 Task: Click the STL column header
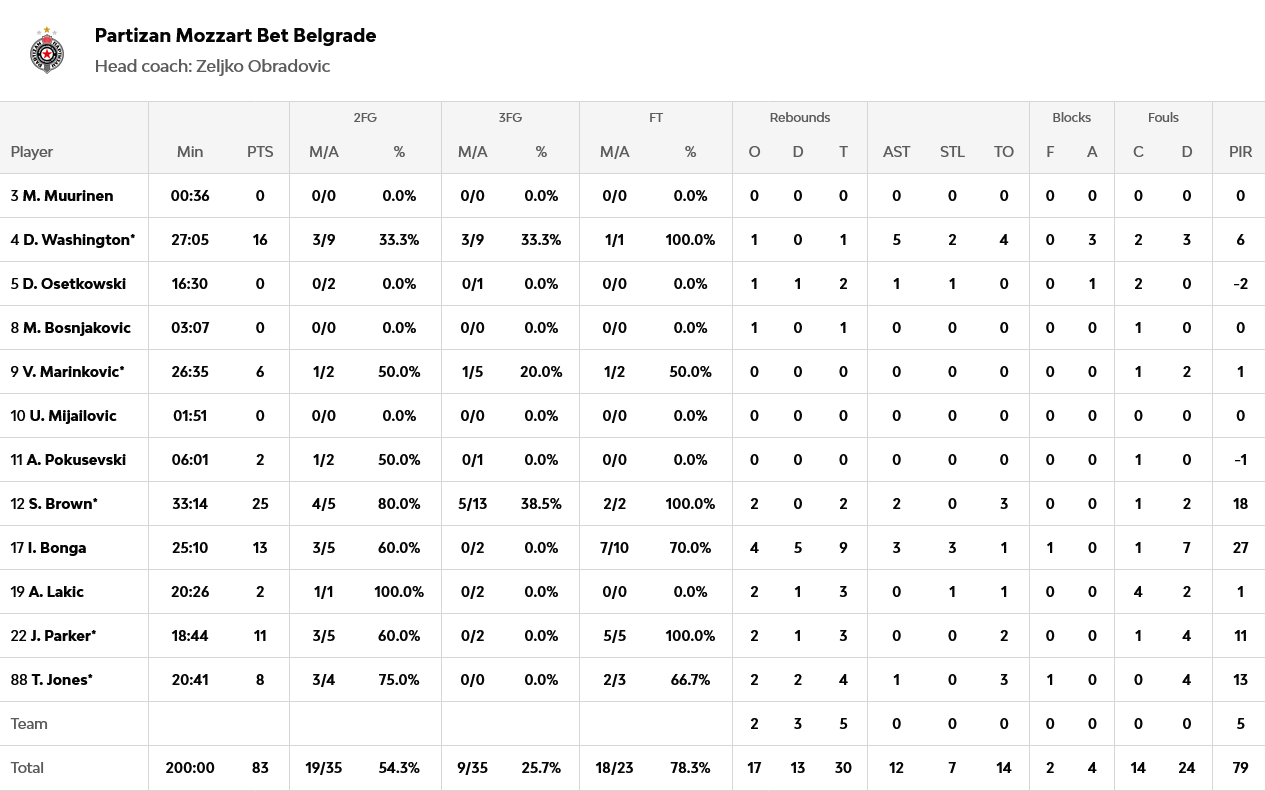pos(952,152)
